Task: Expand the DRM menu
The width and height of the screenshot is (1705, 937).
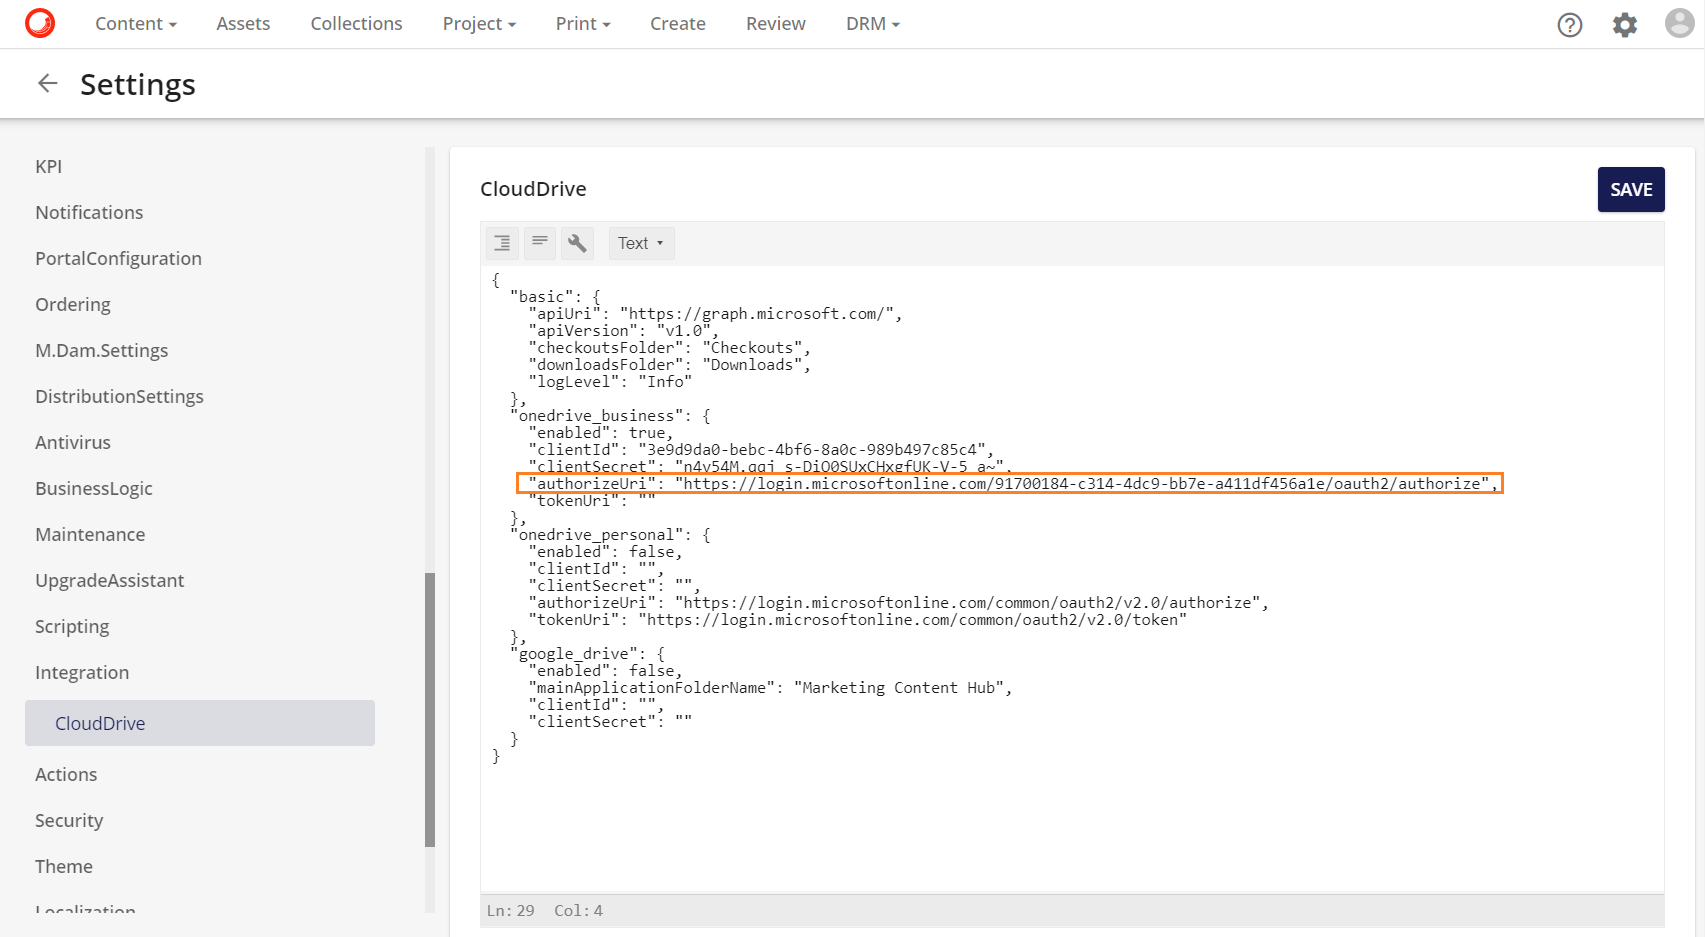Action: (873, 23)
